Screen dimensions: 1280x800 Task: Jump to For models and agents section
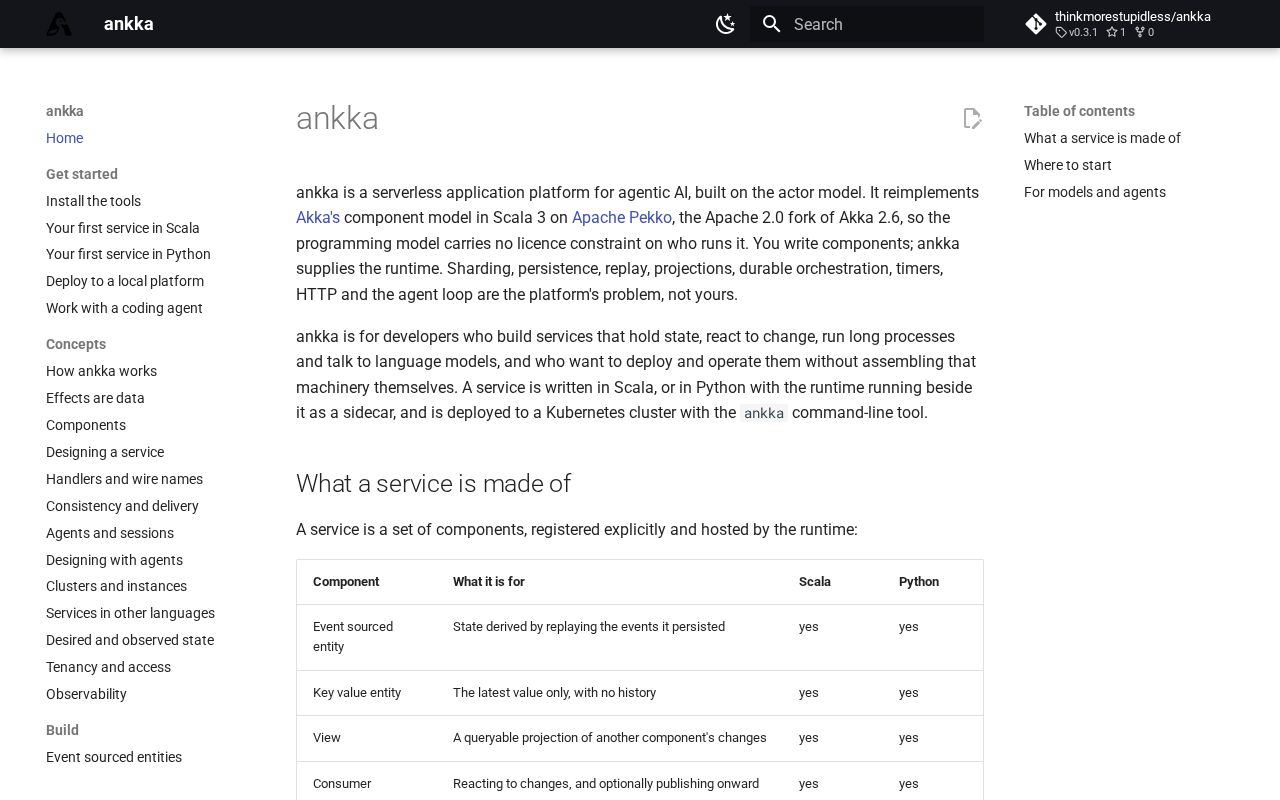click(1094, 192)
